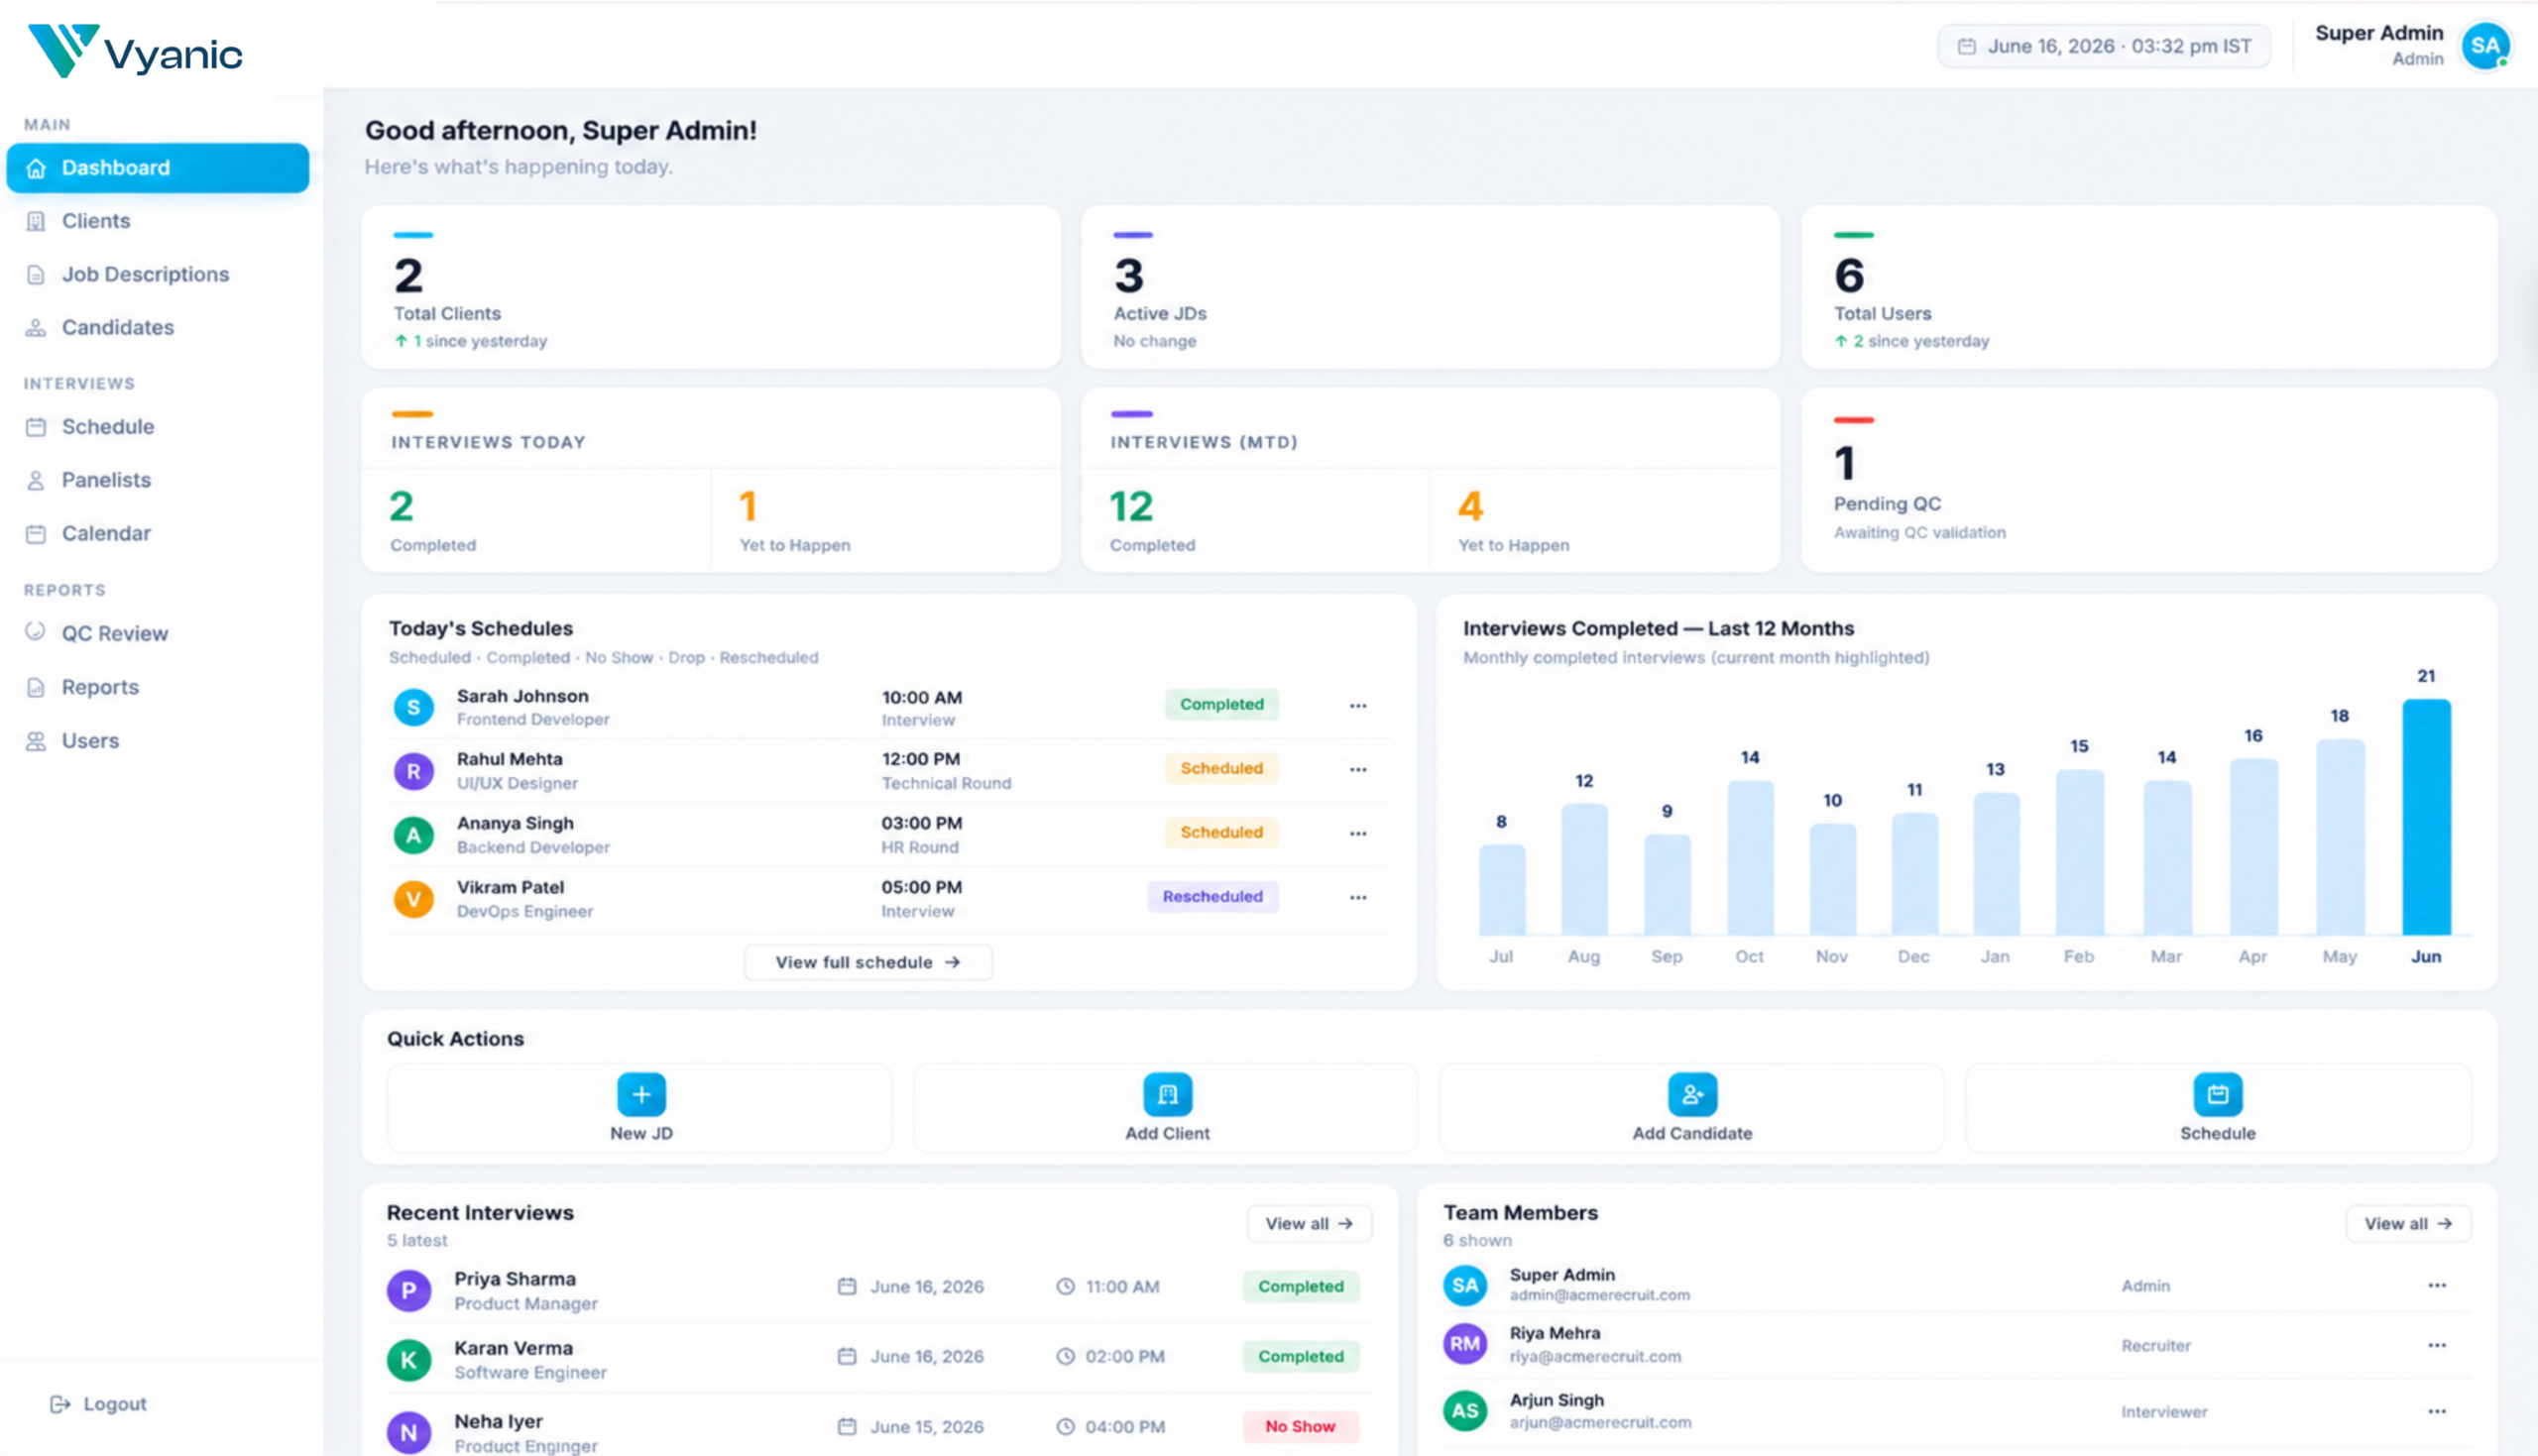
Task: Open the Clients page
Action: click(x=95, y=221)
